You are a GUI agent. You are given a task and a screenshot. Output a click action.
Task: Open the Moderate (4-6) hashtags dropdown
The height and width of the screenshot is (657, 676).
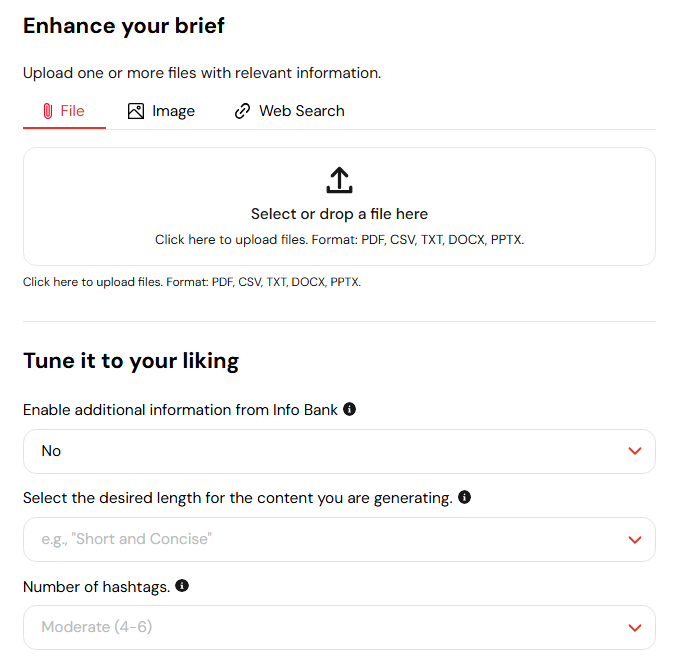coord(339,627)
